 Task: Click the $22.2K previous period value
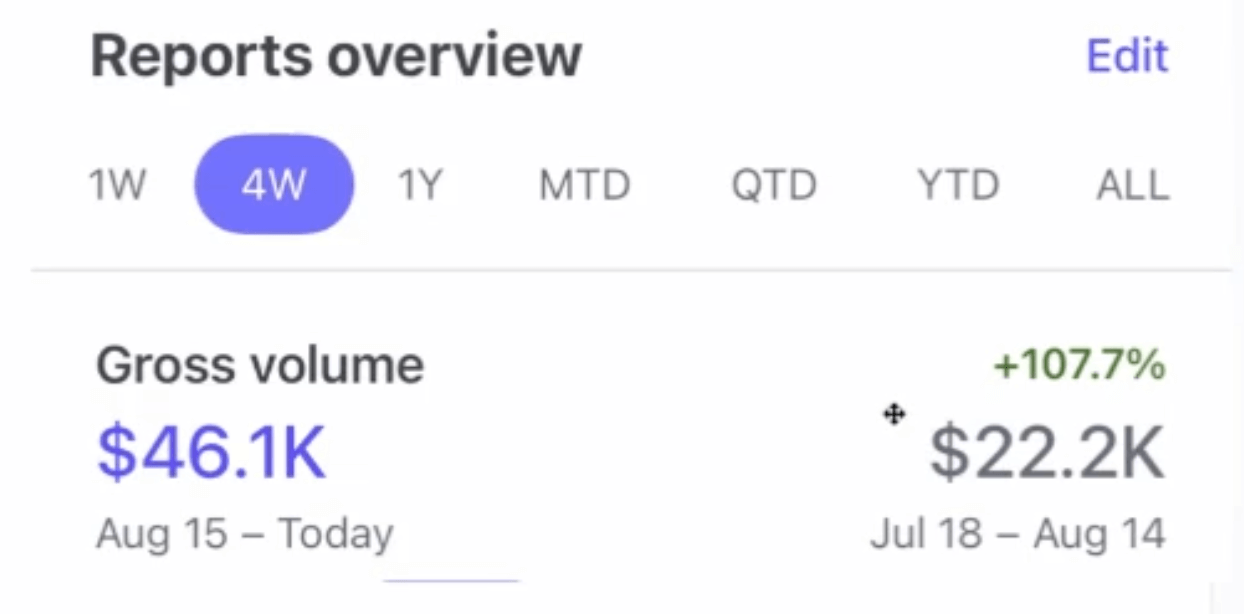[x=1047, y=452]
